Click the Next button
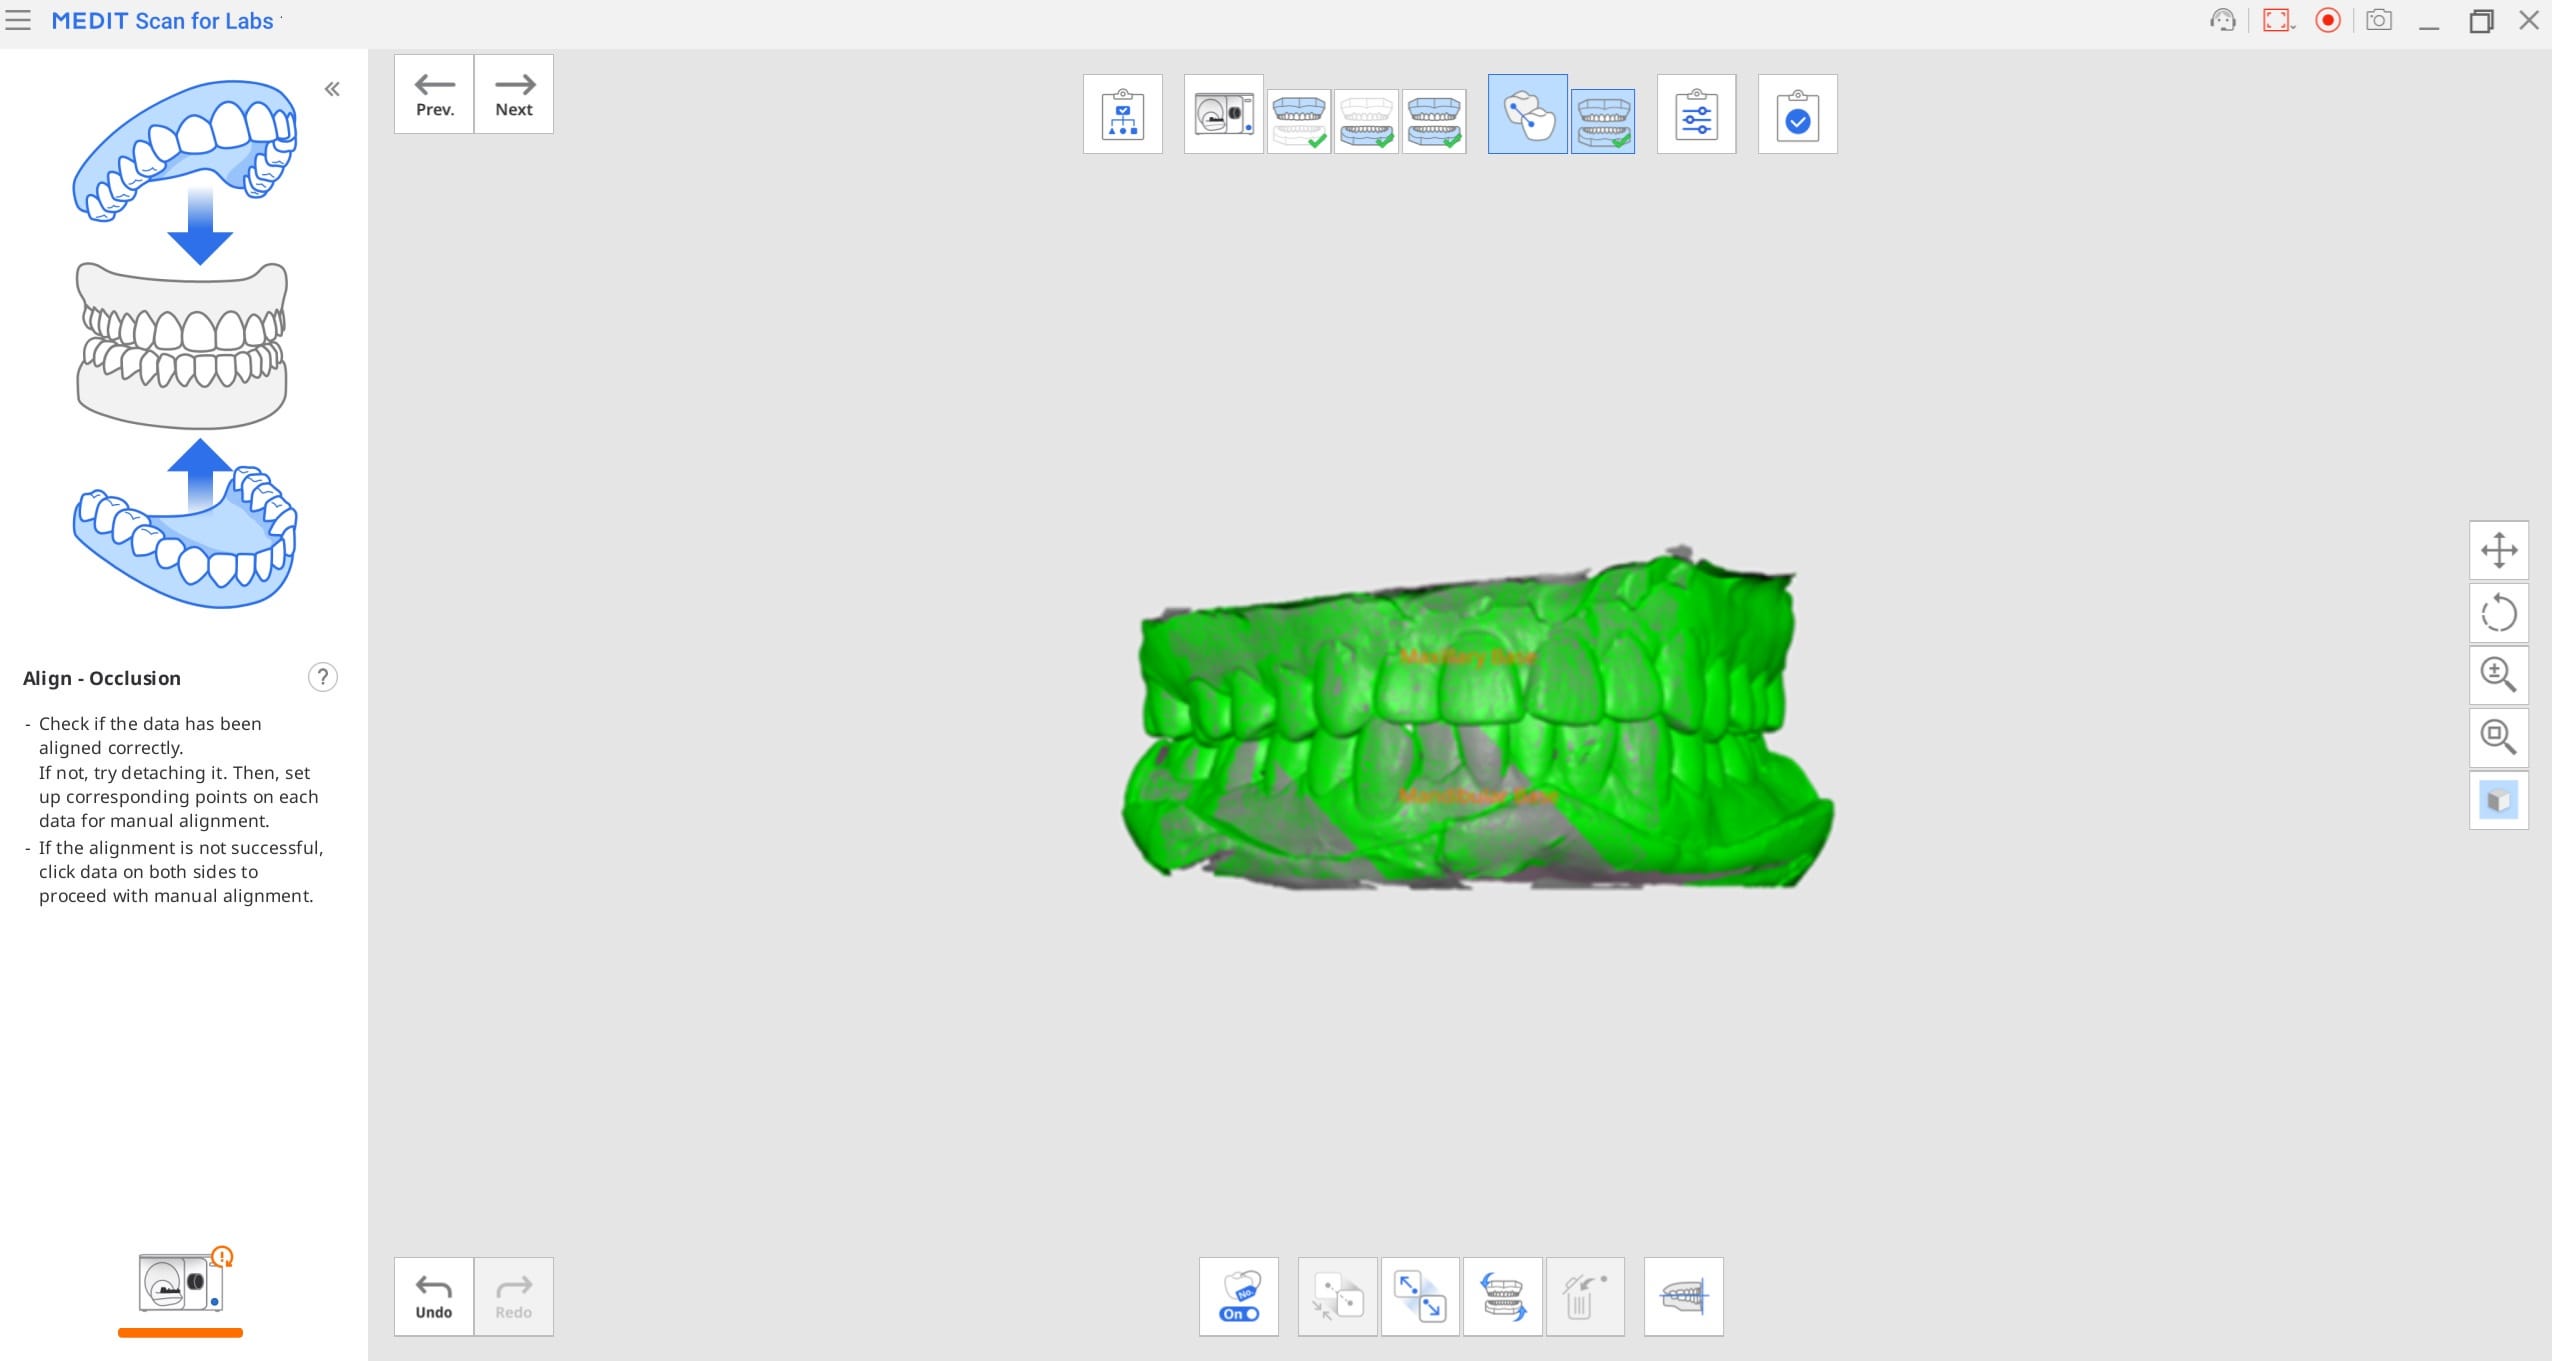The image size is (2552, 1361). (514, 94)
